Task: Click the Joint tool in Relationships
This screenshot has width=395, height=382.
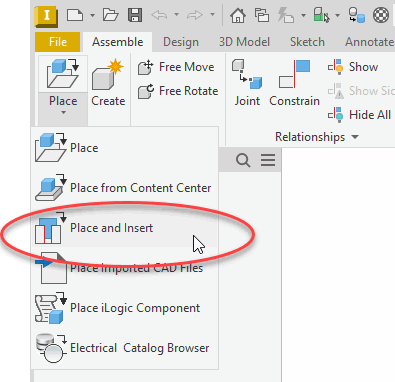Action: click(247, 83)
